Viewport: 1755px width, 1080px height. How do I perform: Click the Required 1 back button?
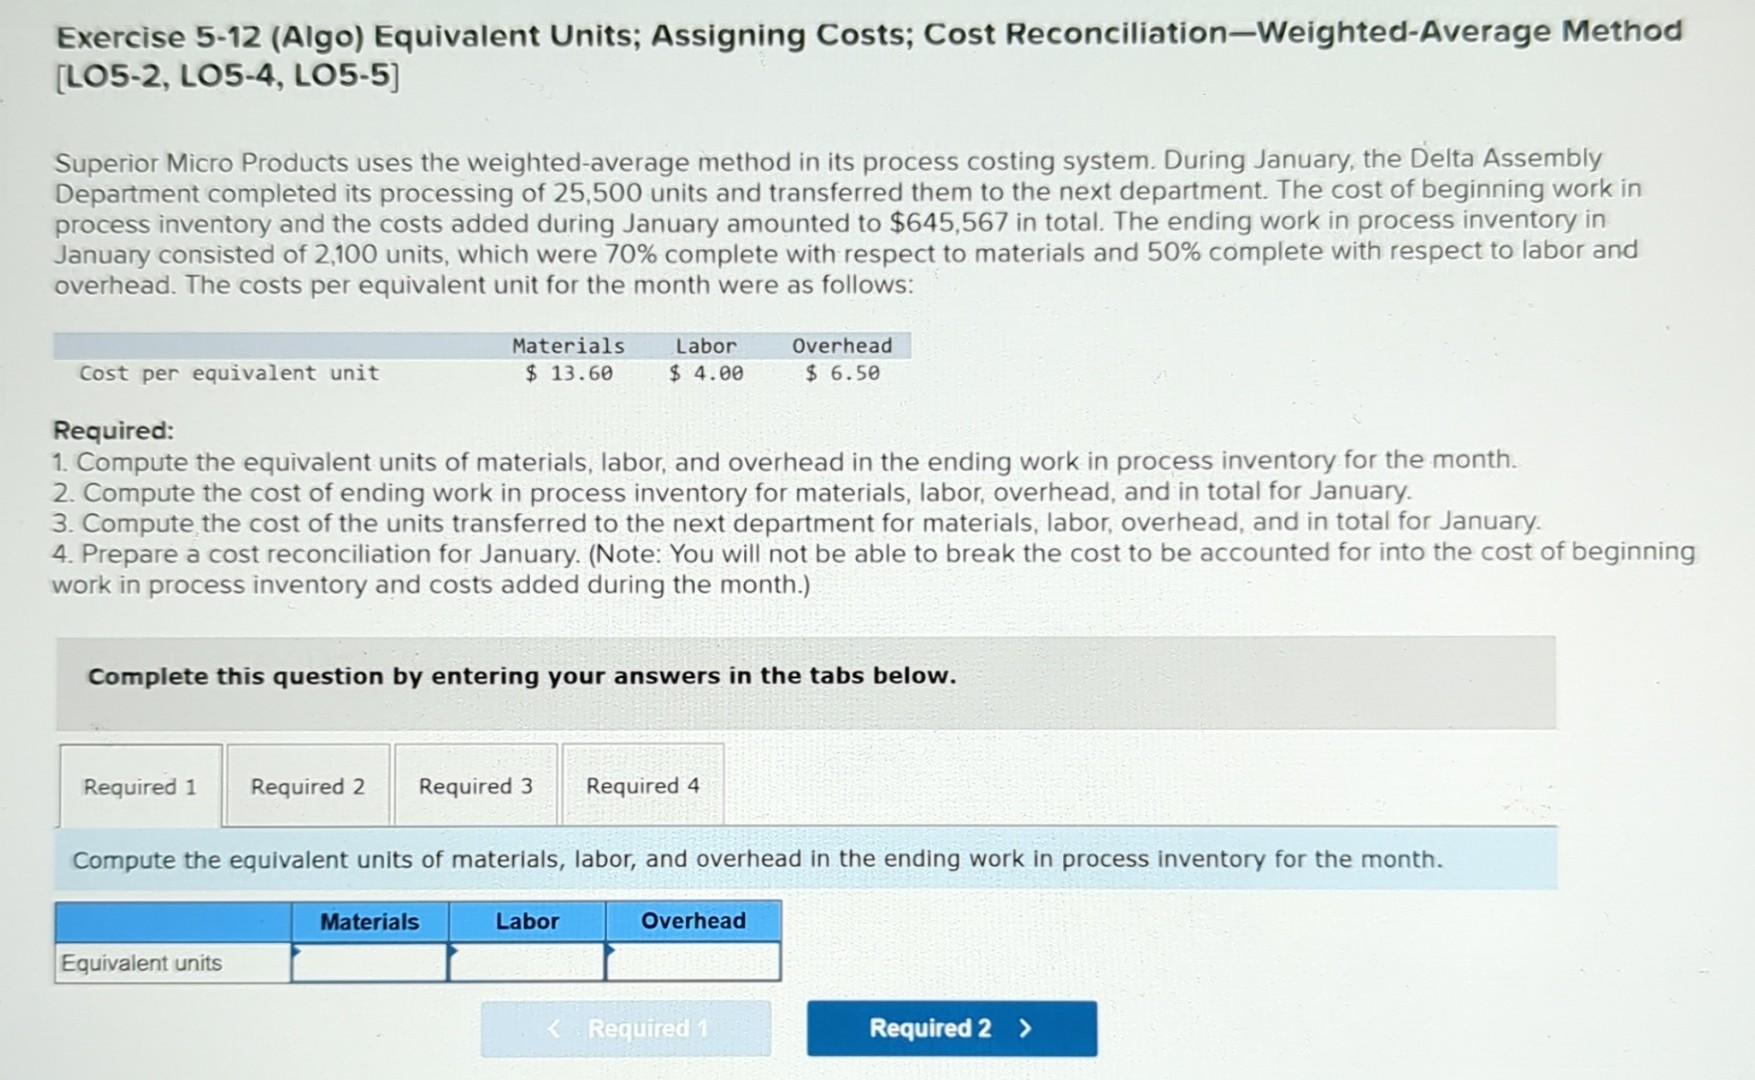click(x=626, y=1028)
